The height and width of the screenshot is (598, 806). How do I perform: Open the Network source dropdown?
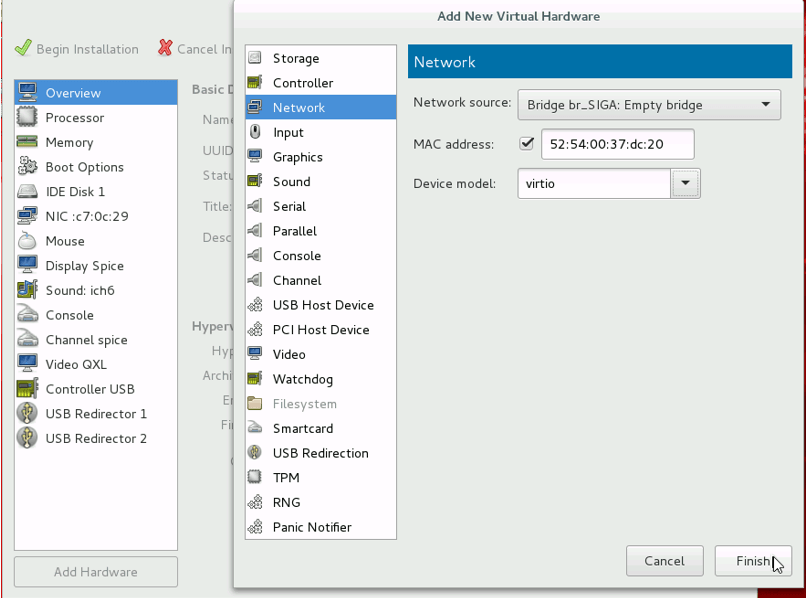click(649, 105)
